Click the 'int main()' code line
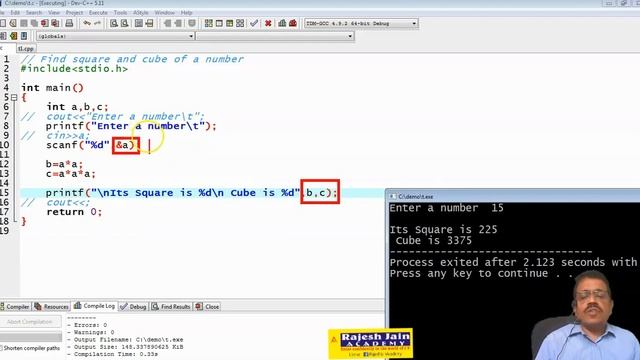The height and width of the screenshot is (360, 640). click(x=52, y=88)
